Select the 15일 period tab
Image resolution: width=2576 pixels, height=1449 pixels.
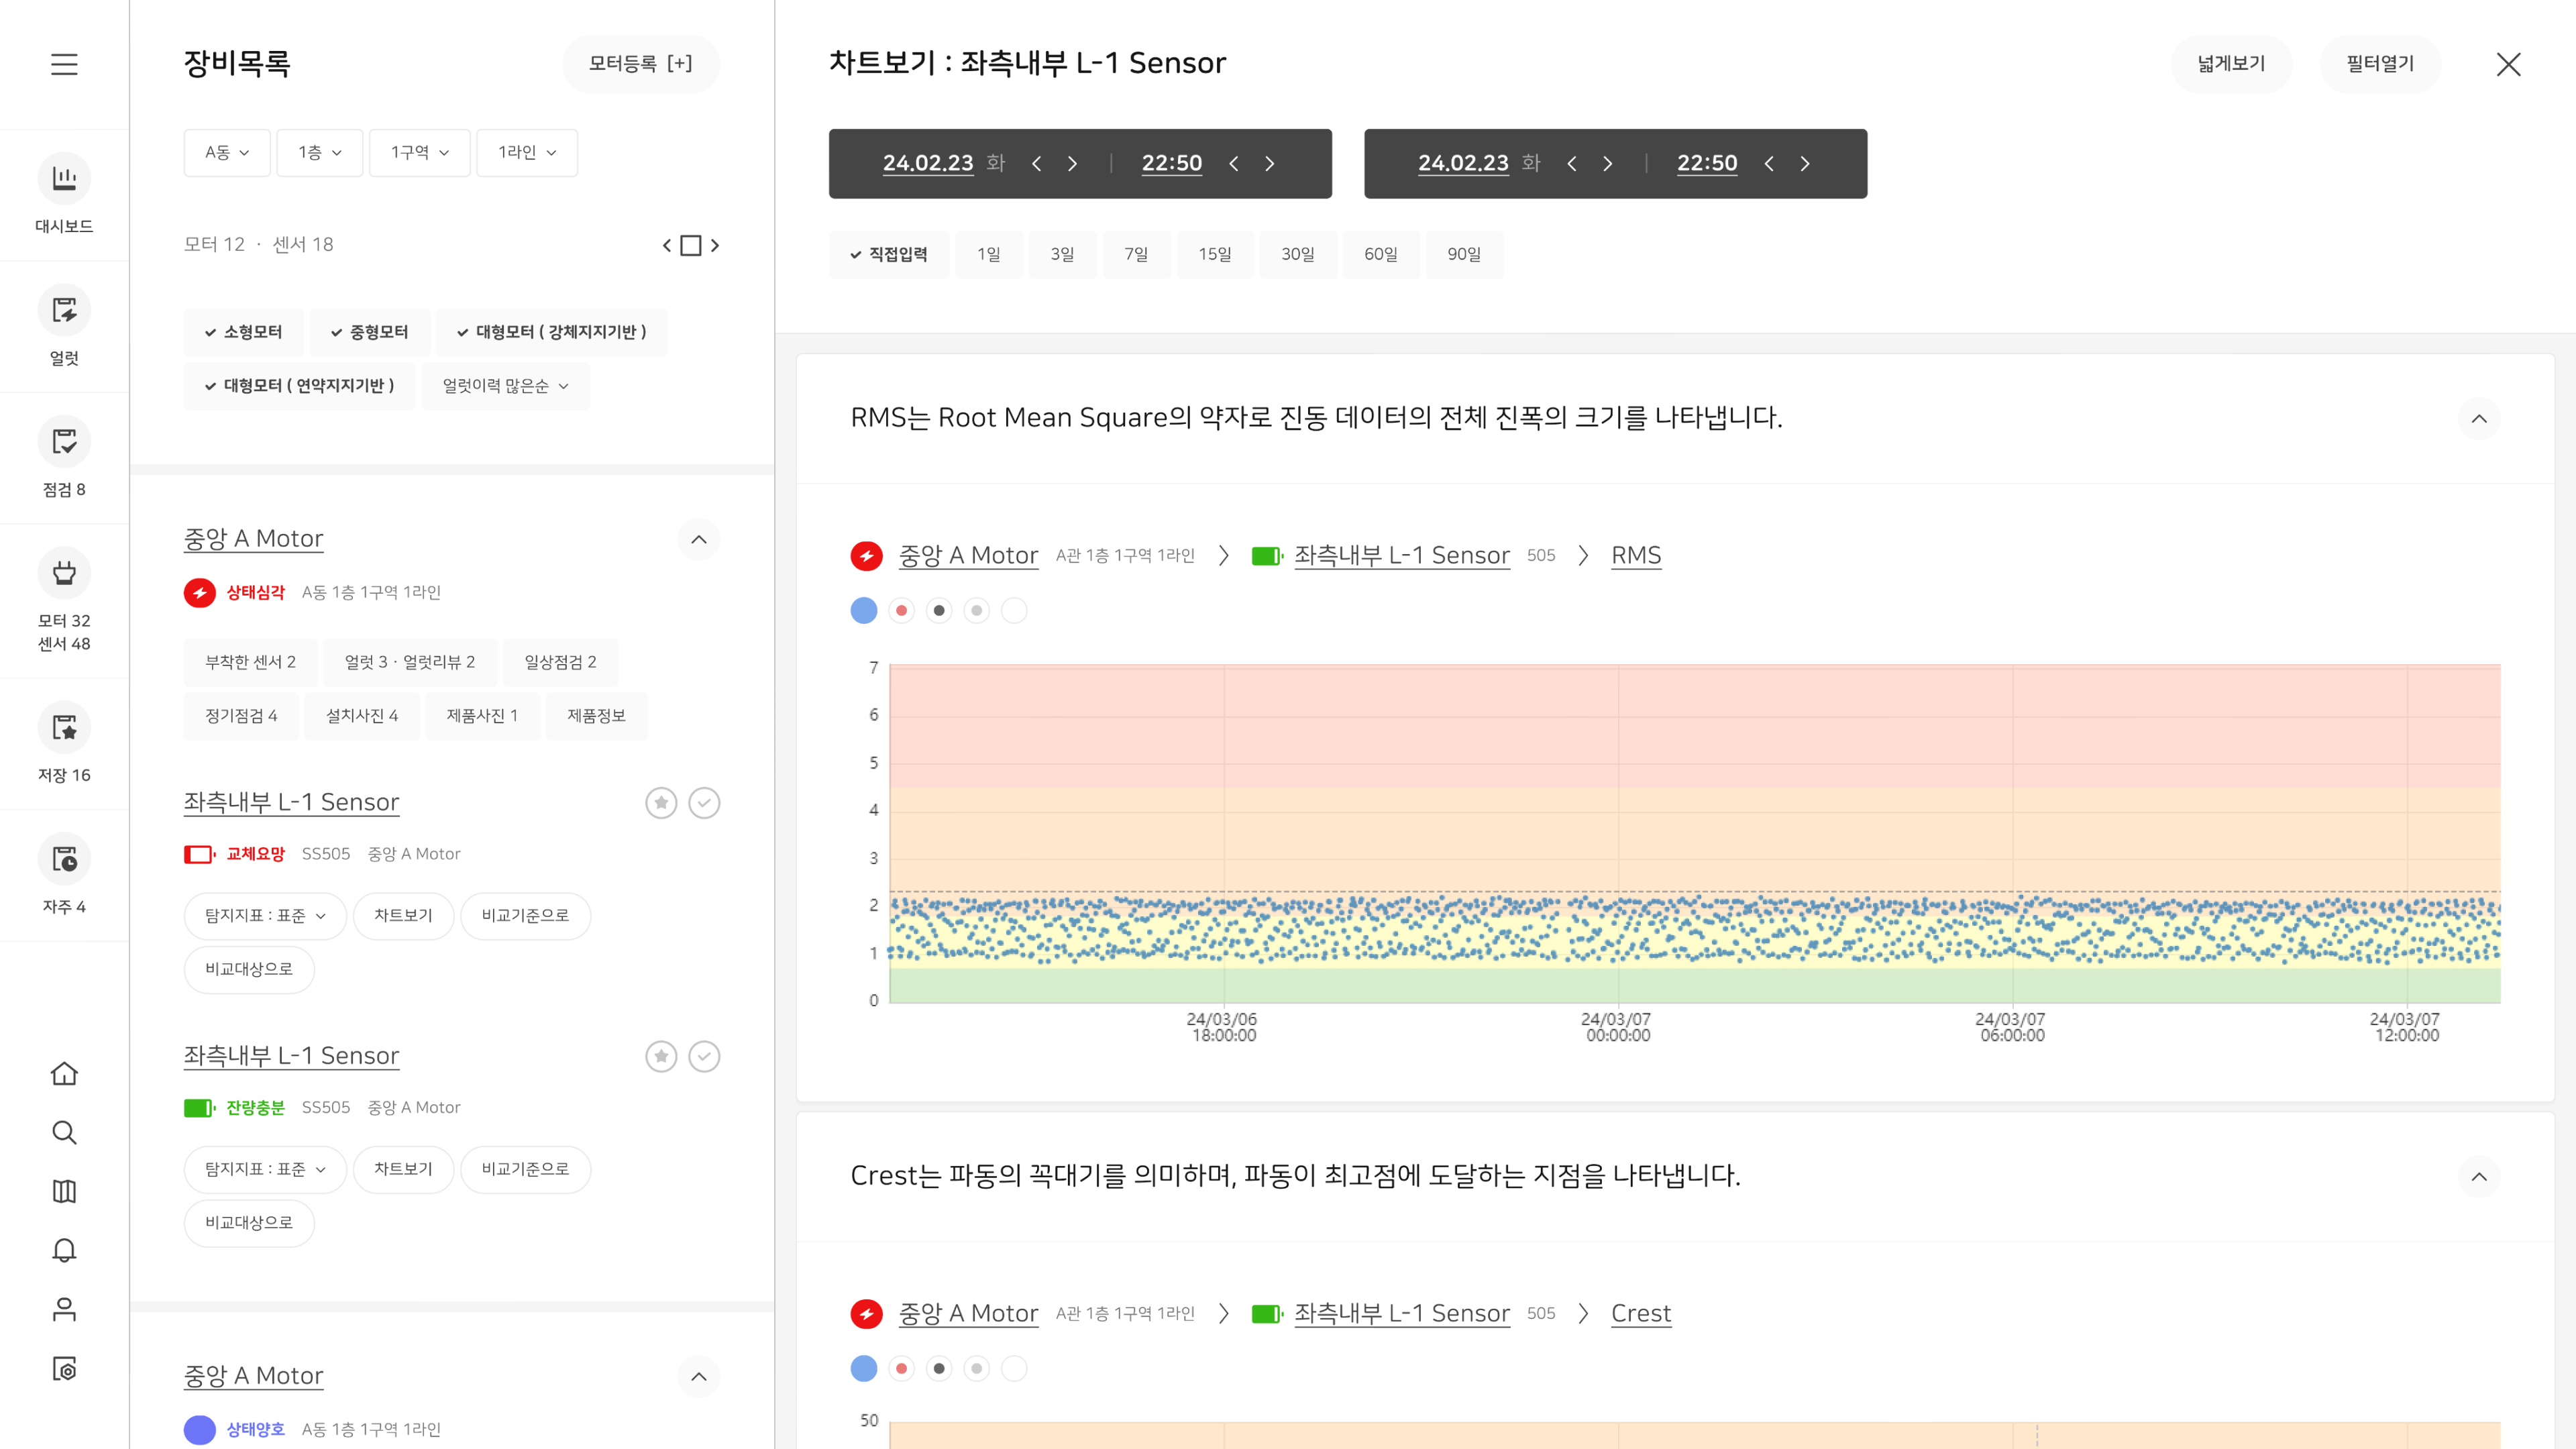coord(1215,254)
